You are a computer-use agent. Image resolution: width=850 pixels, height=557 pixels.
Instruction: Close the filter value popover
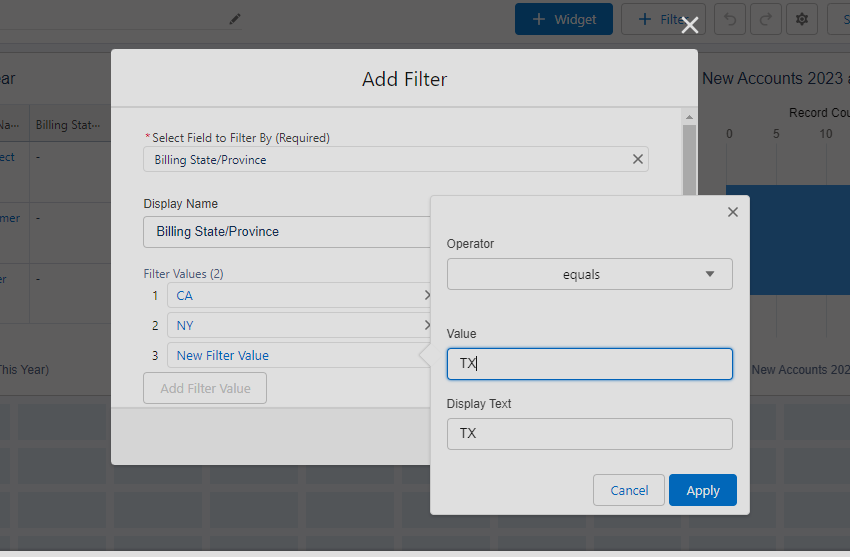(732, 212)
